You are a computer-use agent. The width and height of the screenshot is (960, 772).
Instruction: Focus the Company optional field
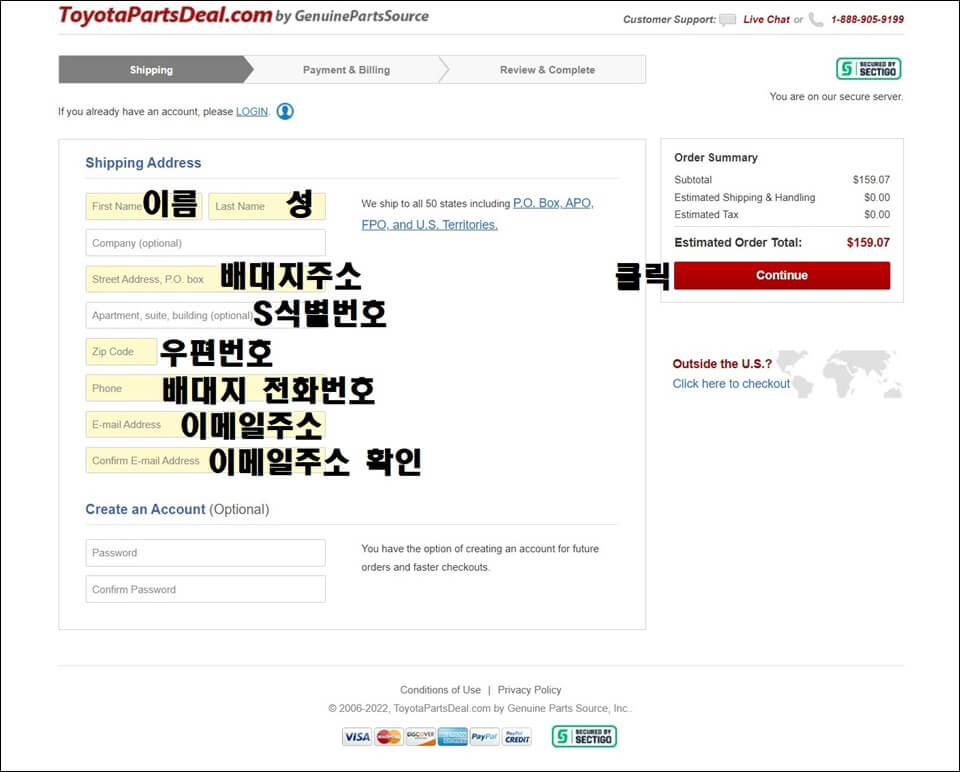coord(206,243)
